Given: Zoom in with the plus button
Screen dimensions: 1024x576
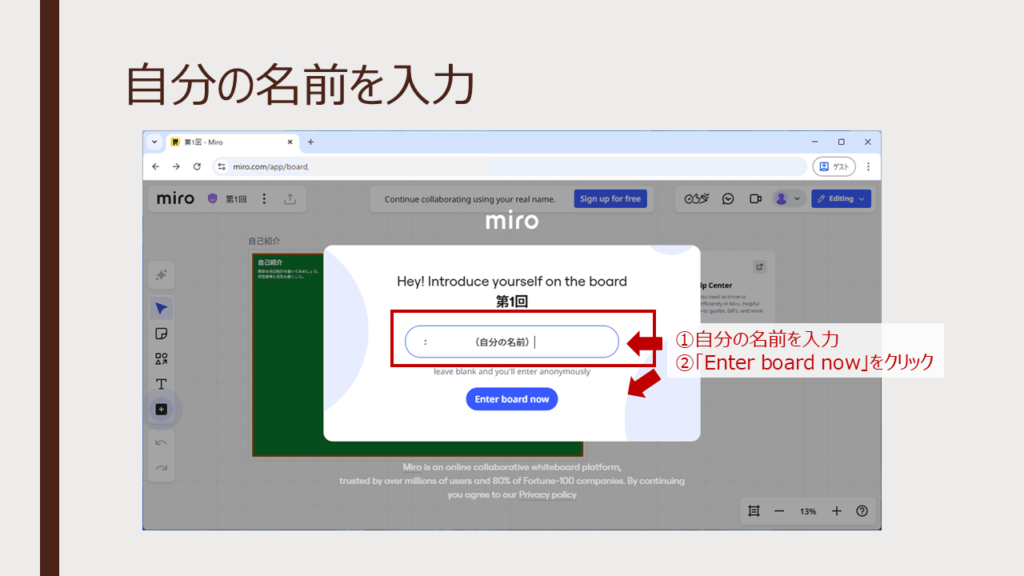Looking at the screenshot, I should point(836,511).
